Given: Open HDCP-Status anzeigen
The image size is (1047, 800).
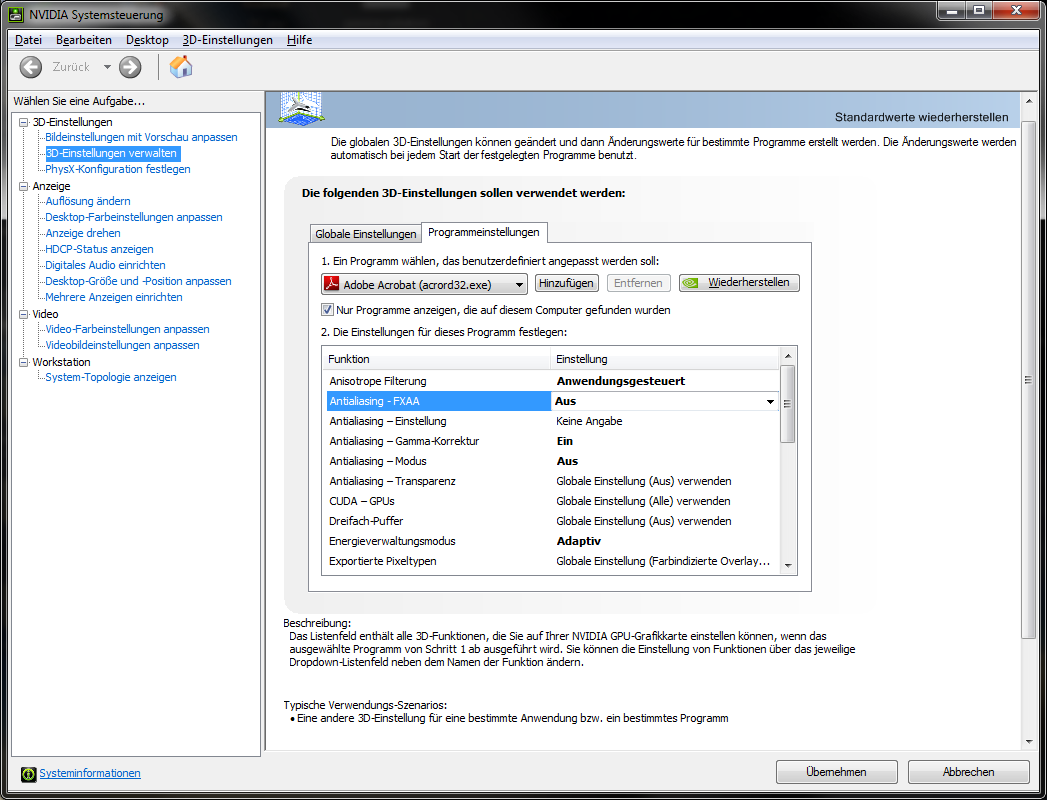Looking at the screenshot, I should [99, 249].
